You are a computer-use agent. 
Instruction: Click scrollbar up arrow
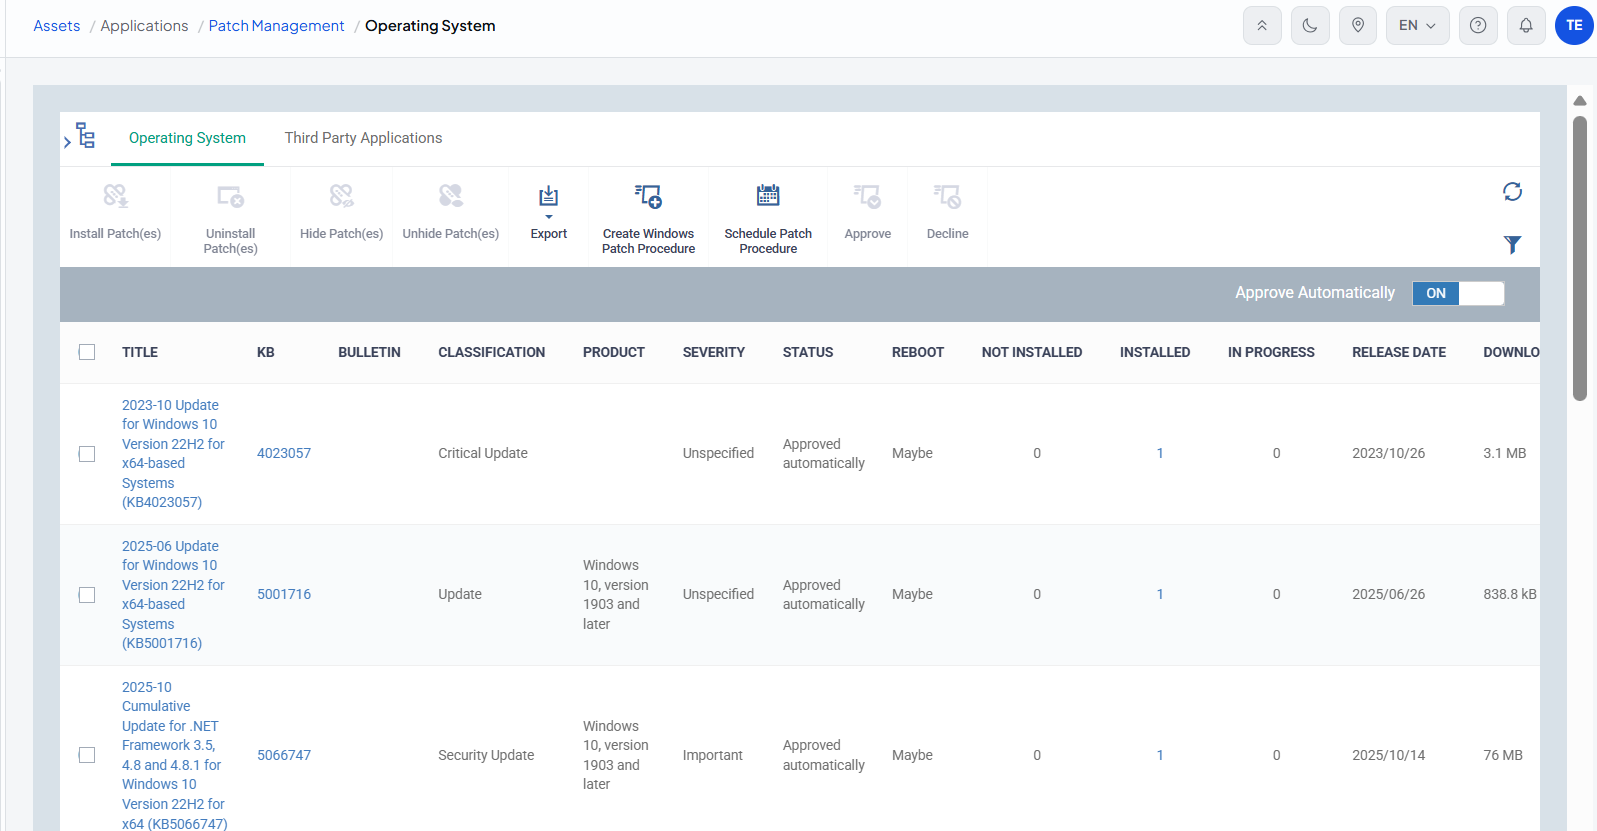click(x=1580, y=100)
